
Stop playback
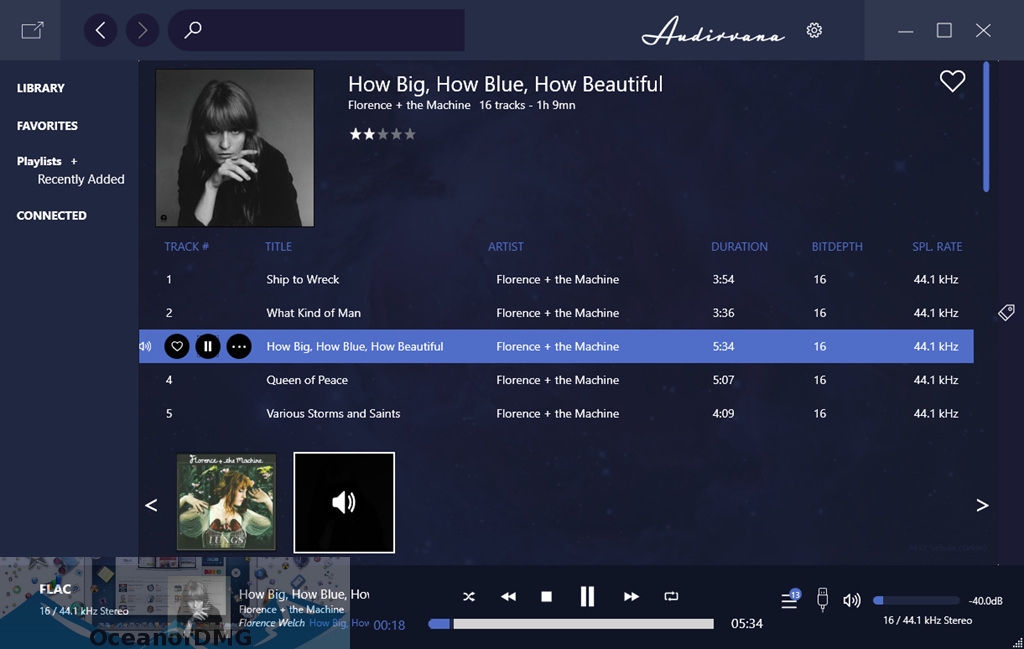point(547,597)
